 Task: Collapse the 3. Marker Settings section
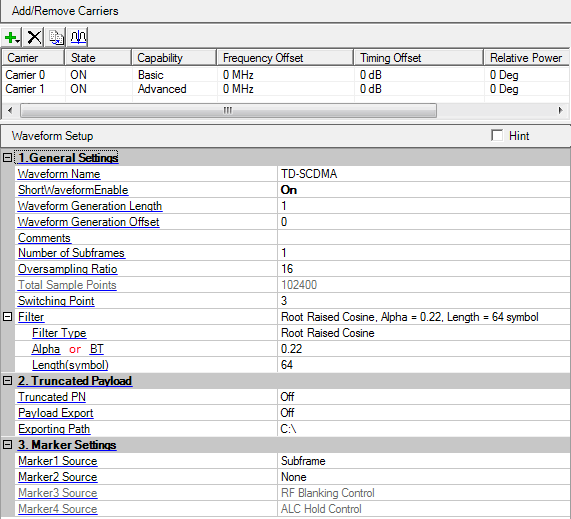pyautogui.click(x=7, y=445)
